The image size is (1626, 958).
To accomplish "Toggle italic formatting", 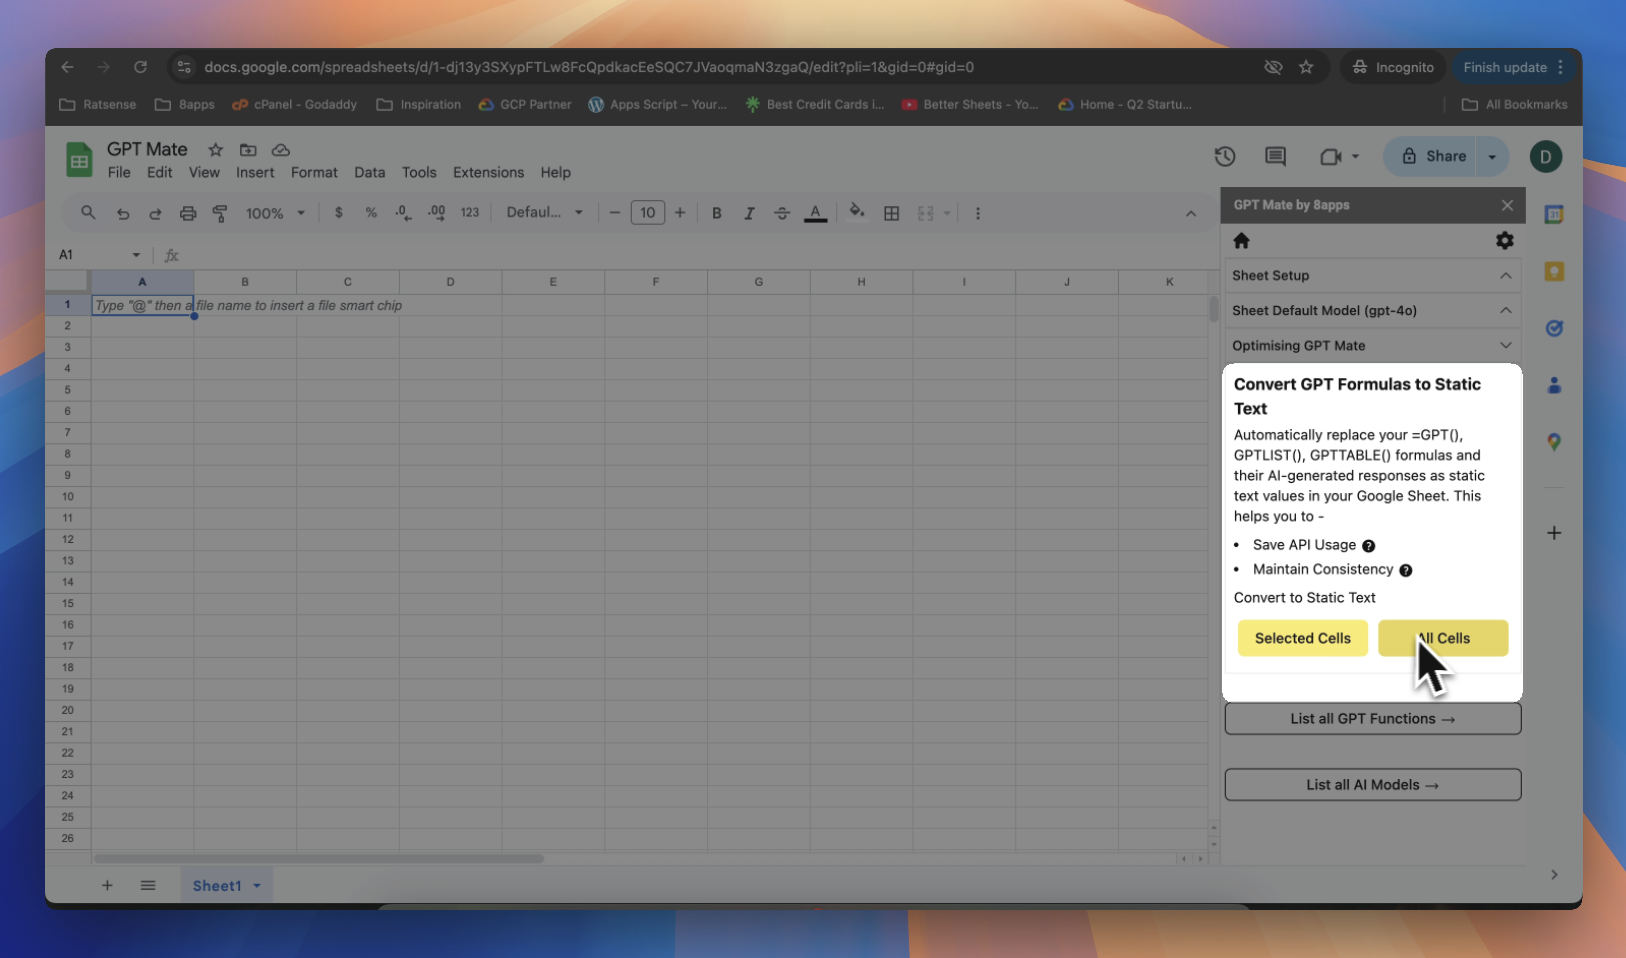I will 749,213.
